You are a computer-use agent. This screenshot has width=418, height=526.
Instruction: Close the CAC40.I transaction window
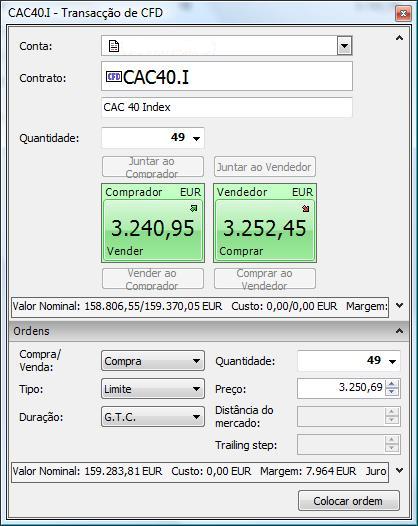(x=403, y=13)
